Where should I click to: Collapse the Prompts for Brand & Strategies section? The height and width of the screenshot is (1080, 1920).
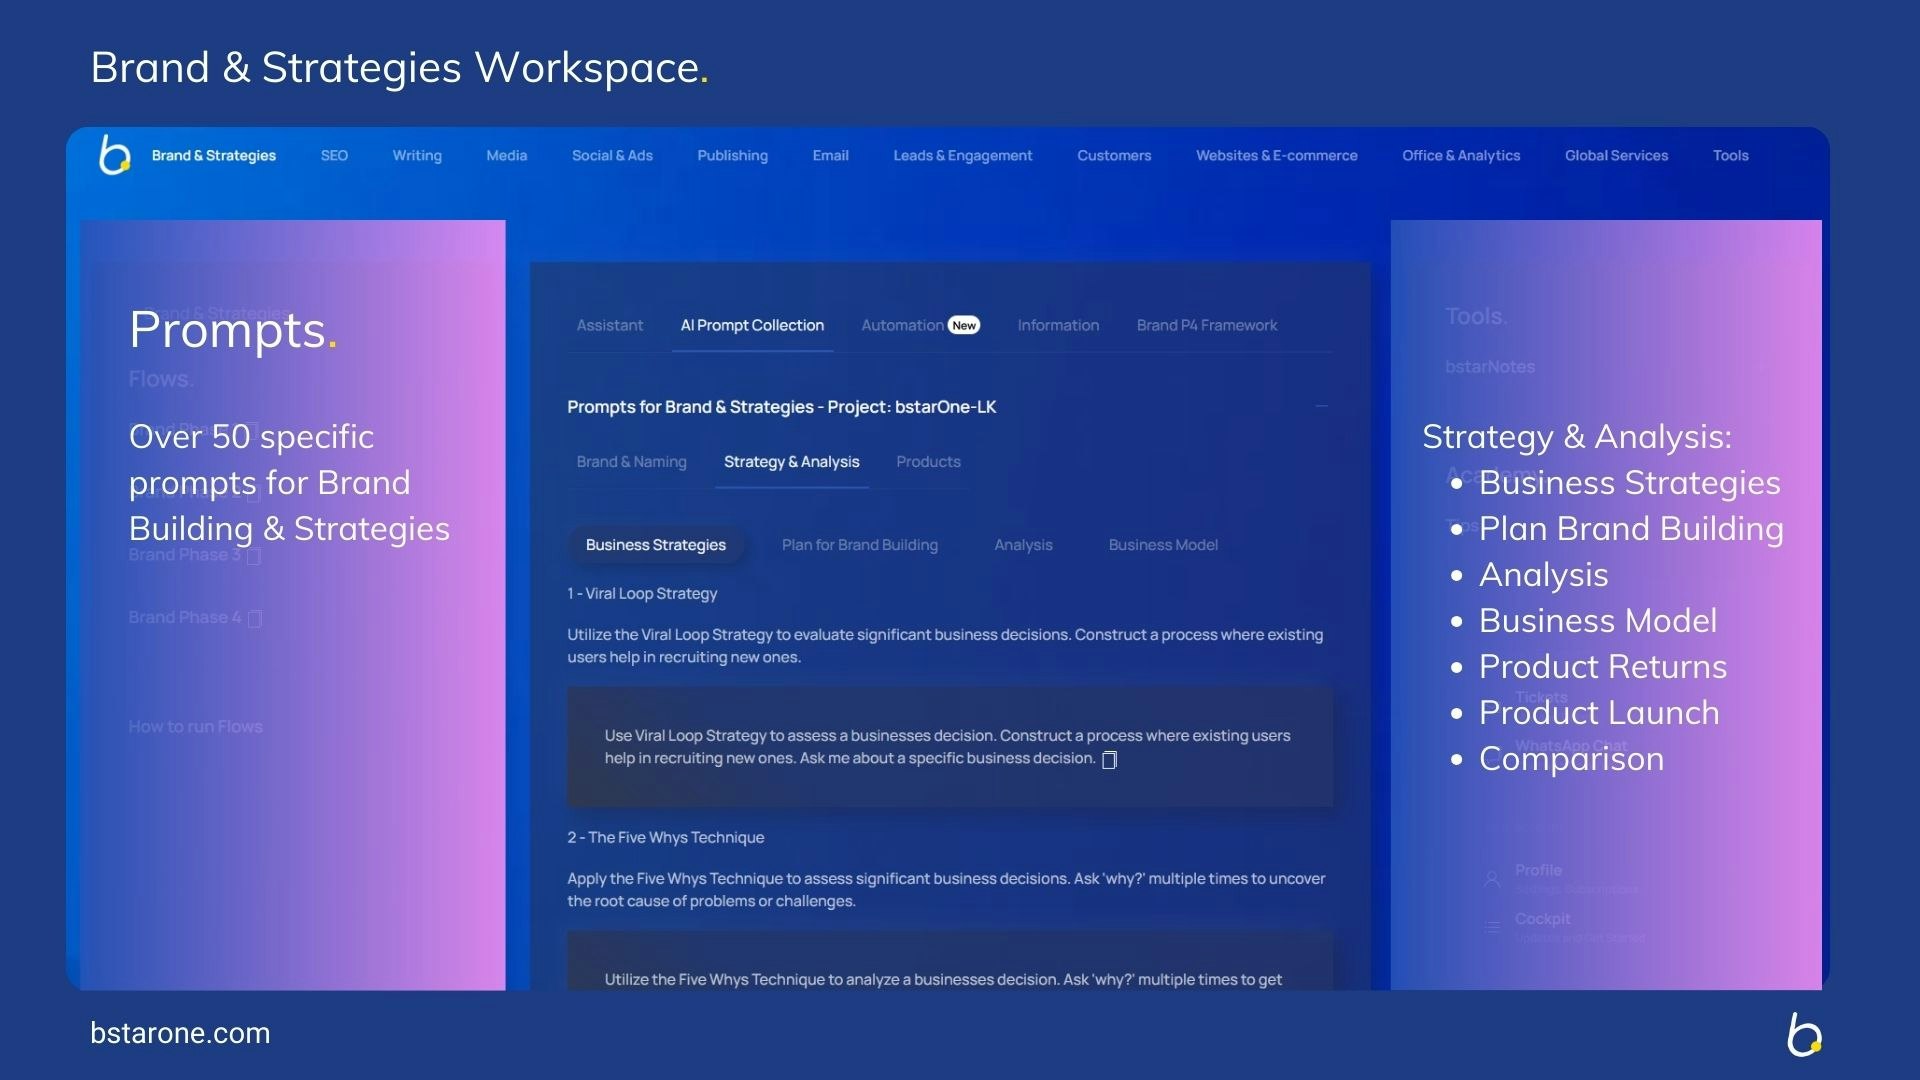1321,407
